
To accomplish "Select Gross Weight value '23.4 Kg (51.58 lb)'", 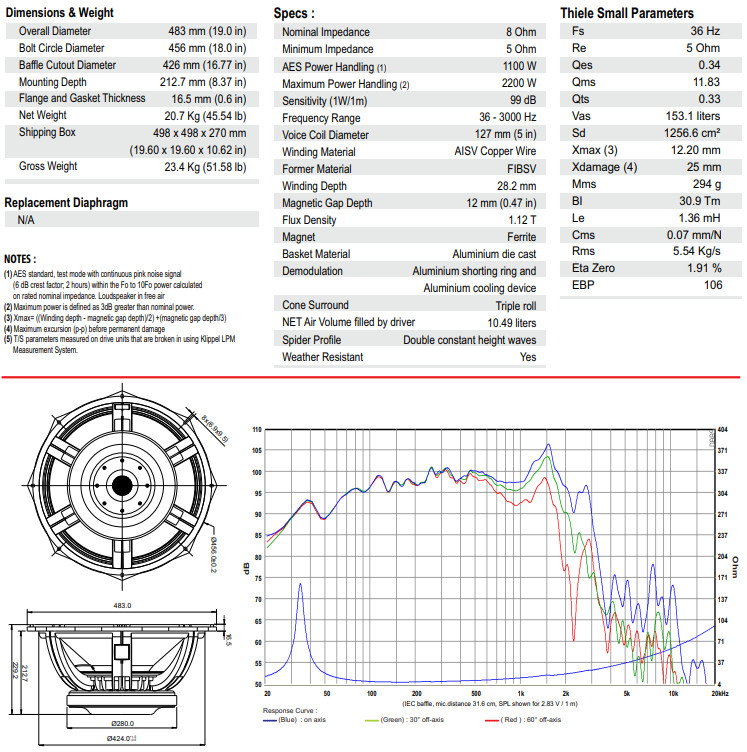I will [205, 167].
